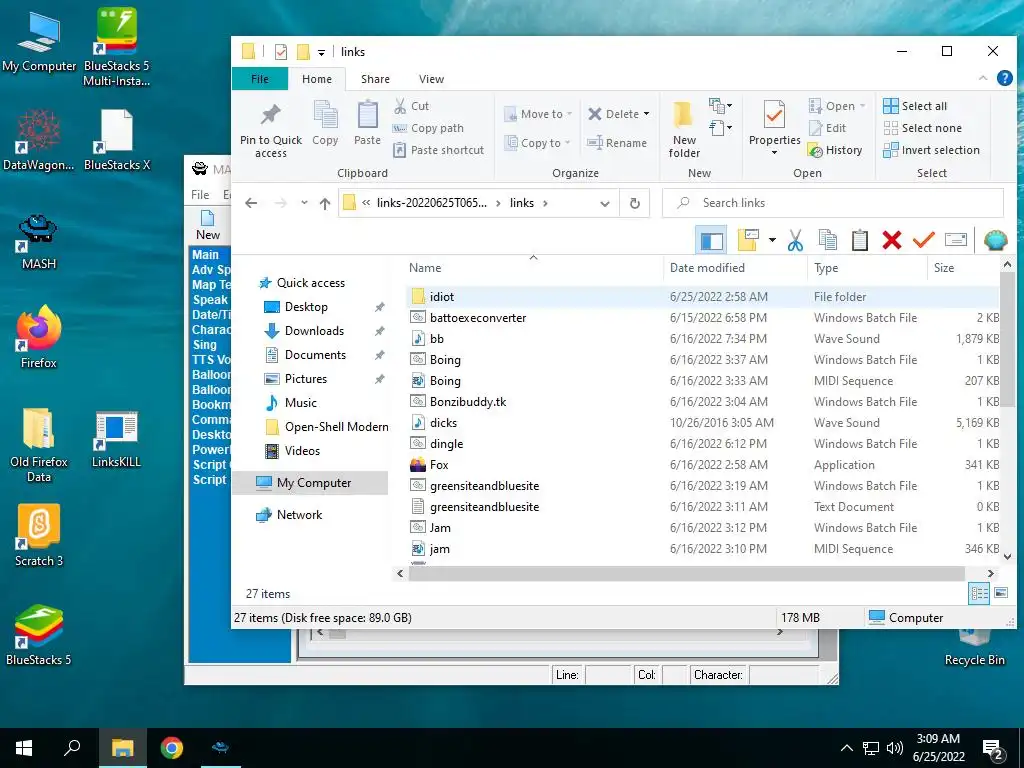Click Edit in Open group

pyautogui.click(x=827, y=128)
